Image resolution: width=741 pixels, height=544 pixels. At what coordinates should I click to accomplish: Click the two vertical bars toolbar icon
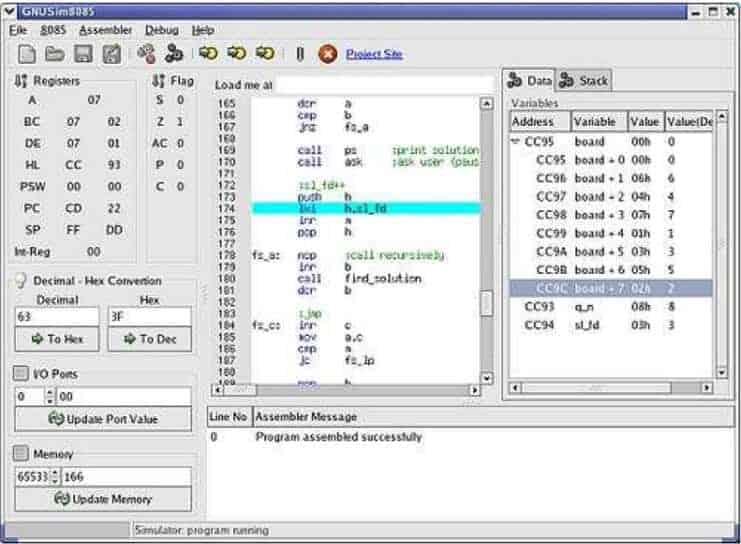point(298,53)
